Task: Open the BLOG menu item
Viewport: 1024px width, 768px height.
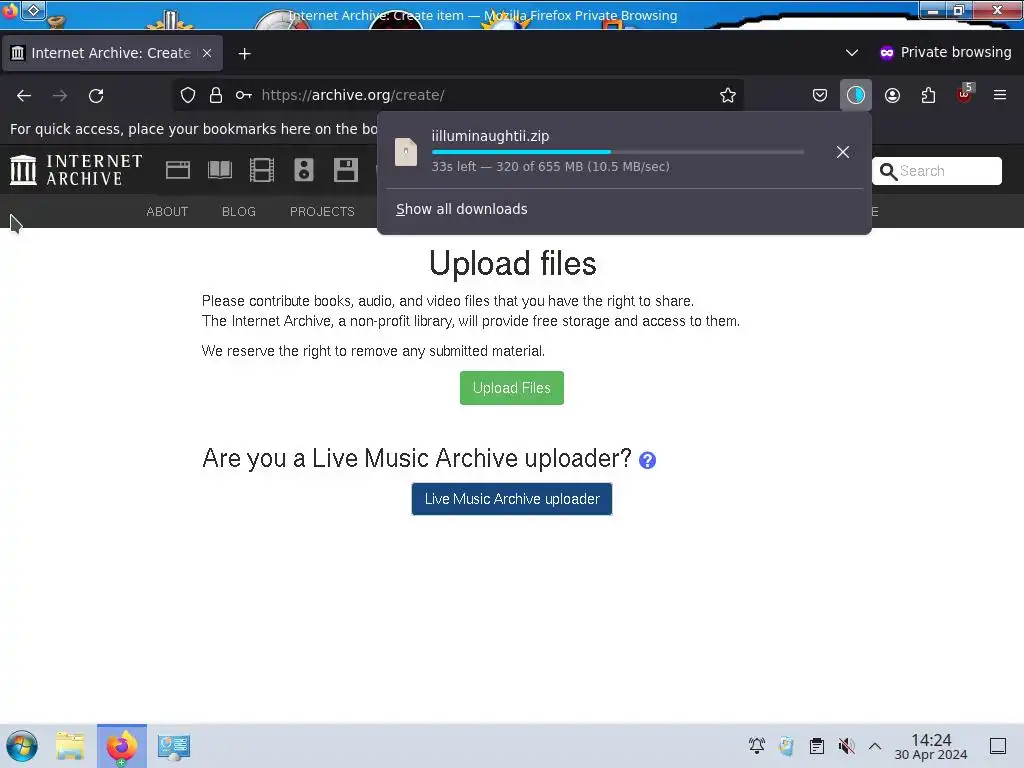Action: 239,212
